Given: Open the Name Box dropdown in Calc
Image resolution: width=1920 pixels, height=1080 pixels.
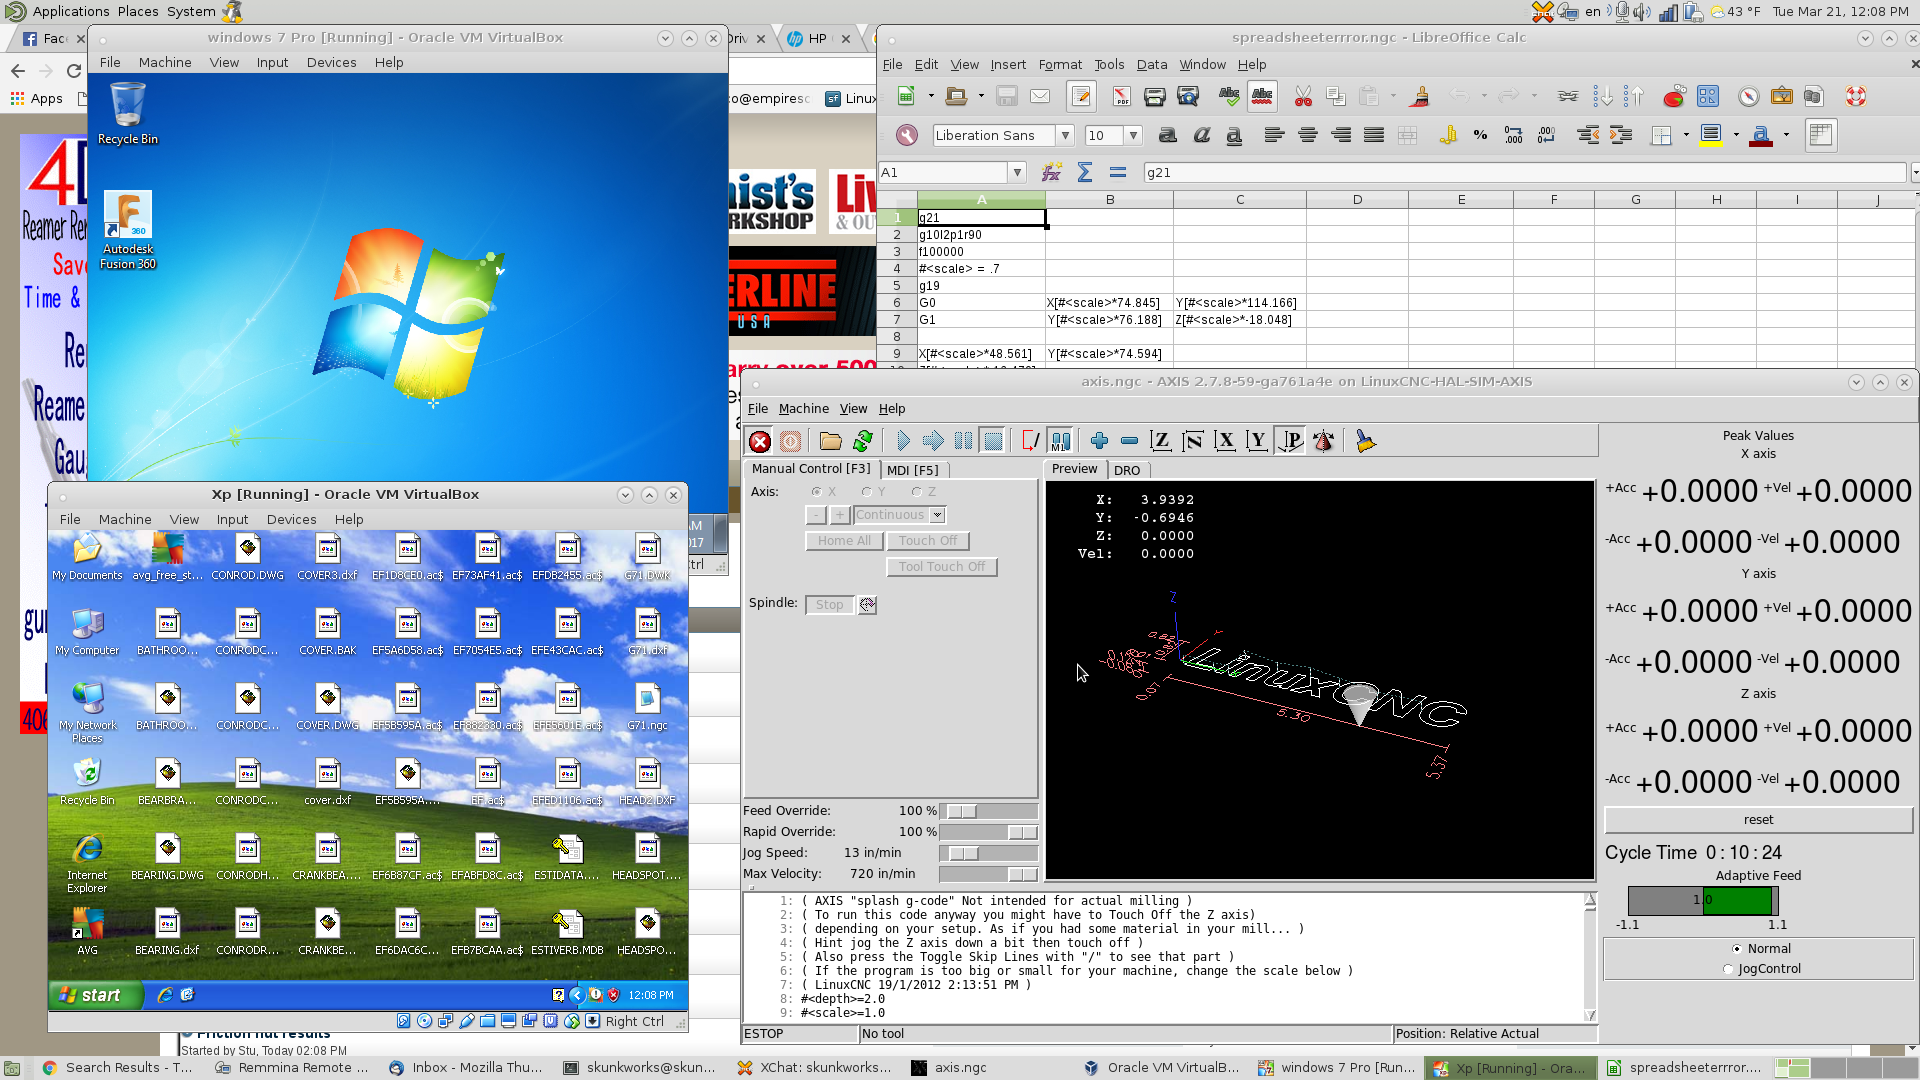Looking at the screenshot, I should [1017, 173].
